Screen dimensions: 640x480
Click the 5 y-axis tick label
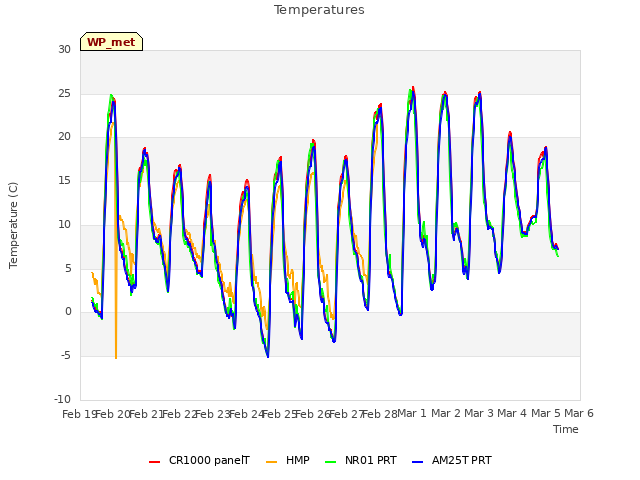68,269
